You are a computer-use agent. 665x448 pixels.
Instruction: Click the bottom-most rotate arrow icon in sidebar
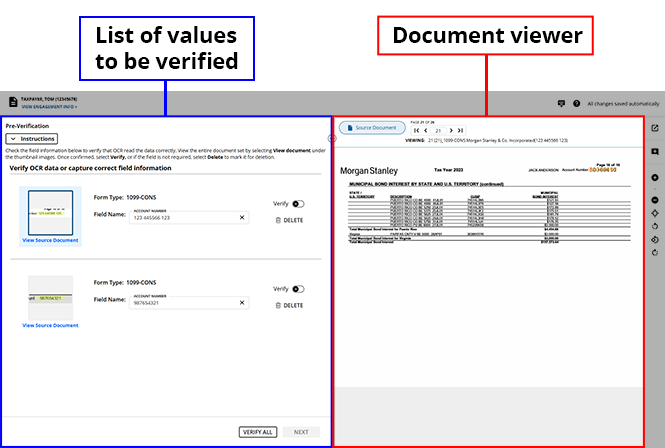click(655, 253)
